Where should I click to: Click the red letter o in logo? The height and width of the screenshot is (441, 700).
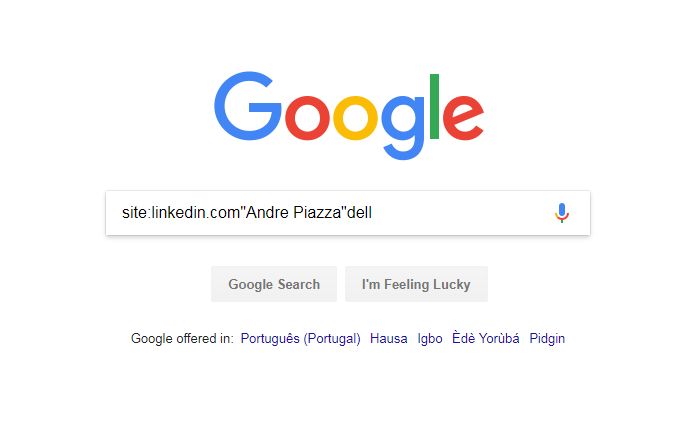point(307,118)
